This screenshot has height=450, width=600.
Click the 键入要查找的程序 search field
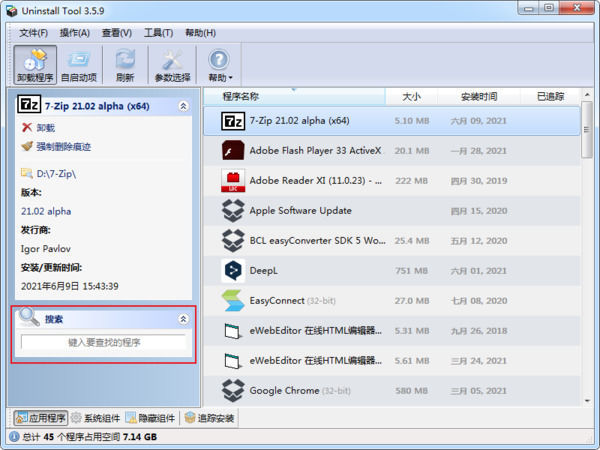coord(104,342)
